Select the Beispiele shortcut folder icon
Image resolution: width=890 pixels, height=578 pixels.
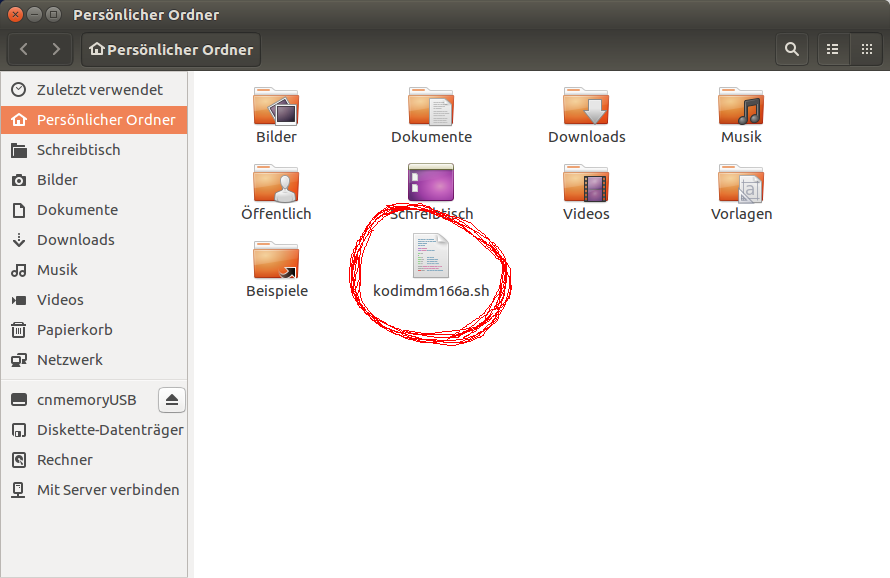pyautogui.click(x=276, y=261)
